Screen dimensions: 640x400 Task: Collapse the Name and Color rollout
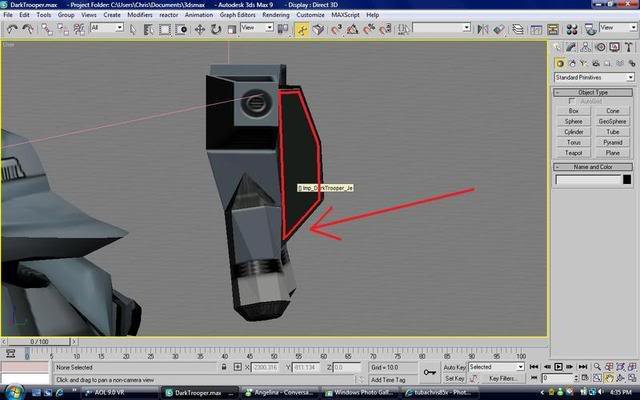click(x=593, y=167)
